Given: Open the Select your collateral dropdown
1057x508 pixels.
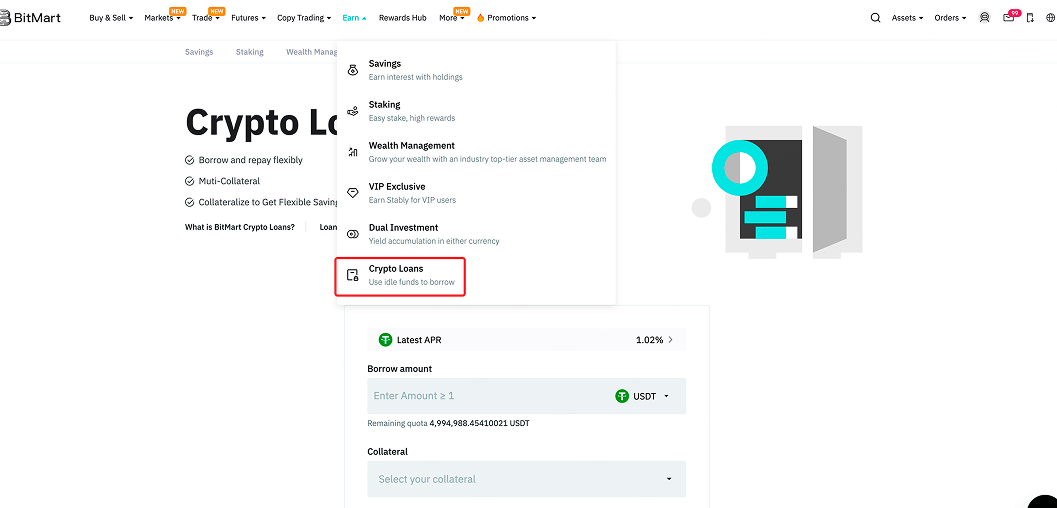Looking at the screenshot, I should click(526, 479).
